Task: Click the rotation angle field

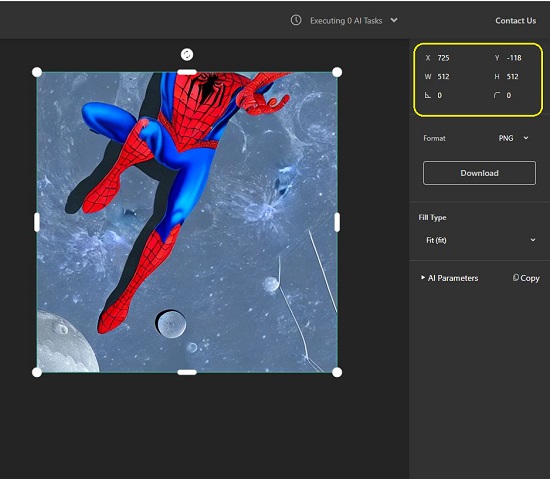Action: [440, 95]
